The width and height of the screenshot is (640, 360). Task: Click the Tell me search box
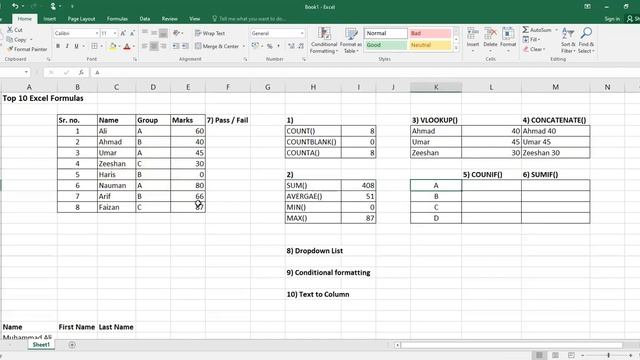pos(249,19)
